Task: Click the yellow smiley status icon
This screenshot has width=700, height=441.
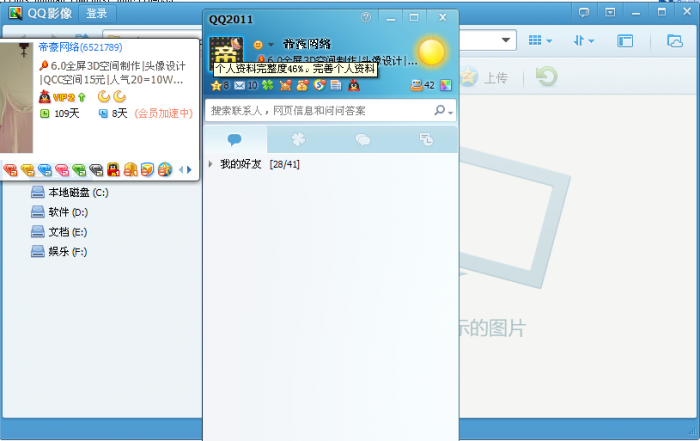Action: pyautogui.click(x=258, y=45)
